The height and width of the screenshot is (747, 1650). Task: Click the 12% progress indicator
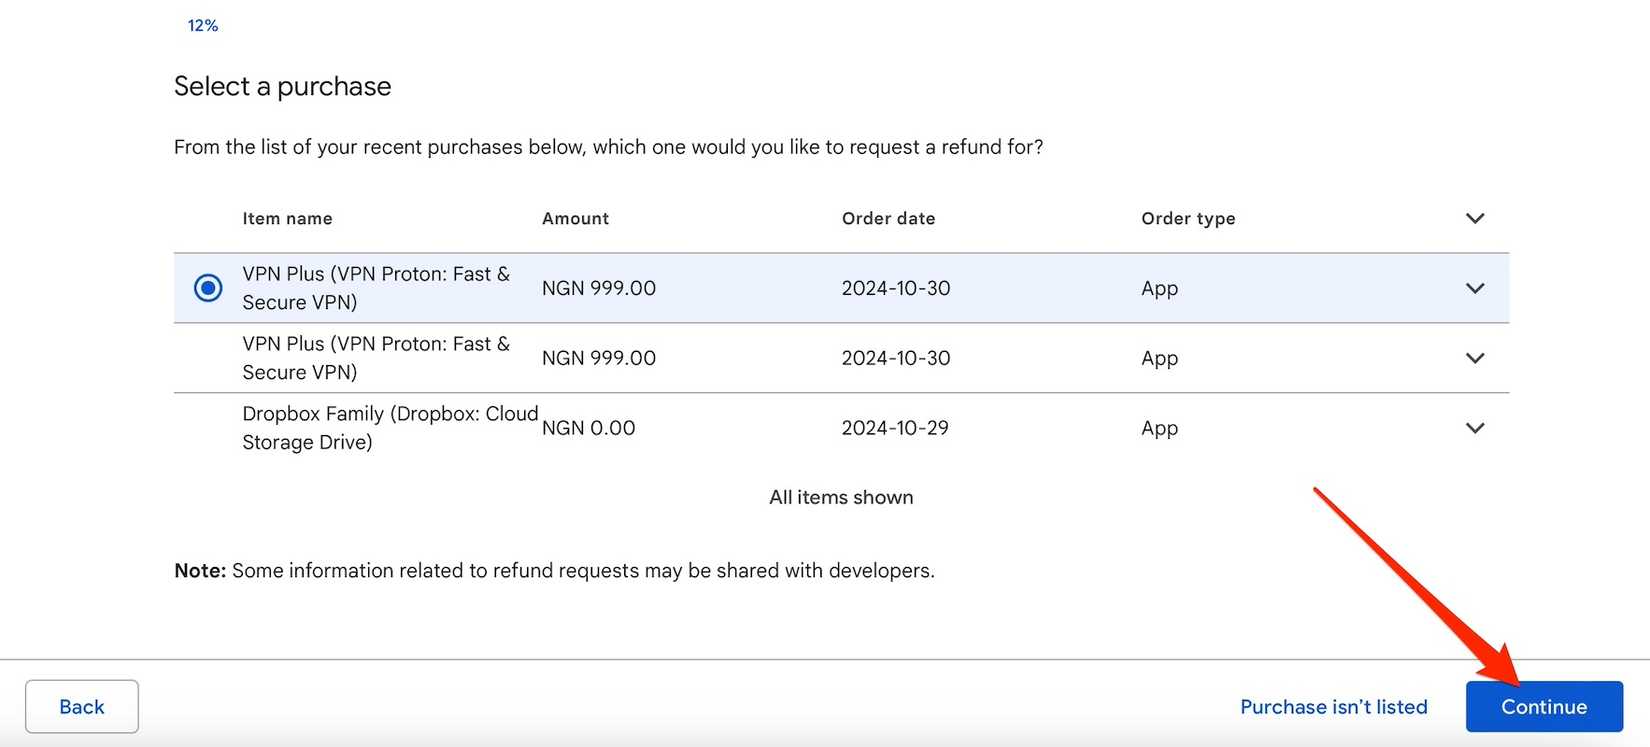[203, 26]
